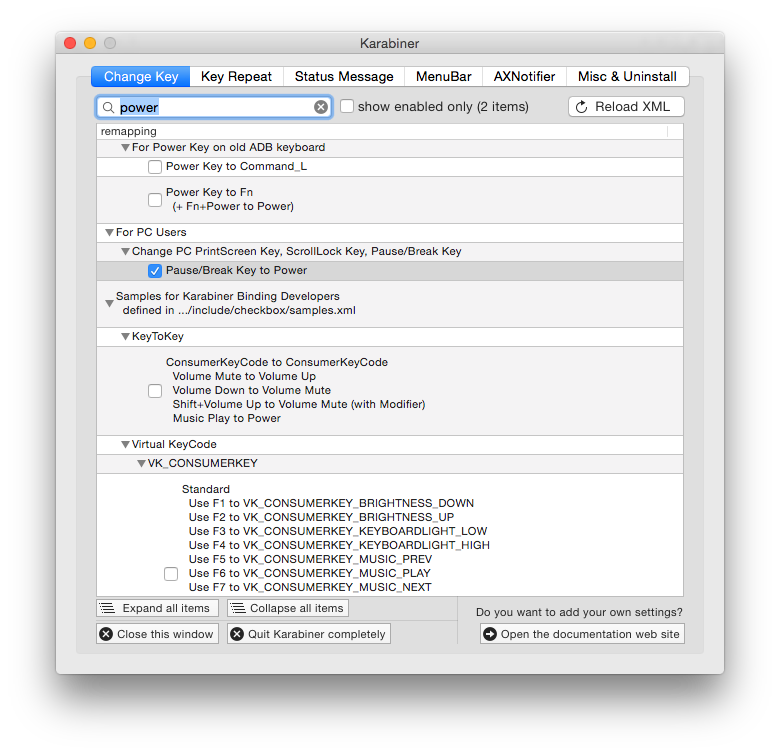The image size is (780, 754).
Task: Click "Do you want to add your own settings?"
Action: [x=579, y=612]
